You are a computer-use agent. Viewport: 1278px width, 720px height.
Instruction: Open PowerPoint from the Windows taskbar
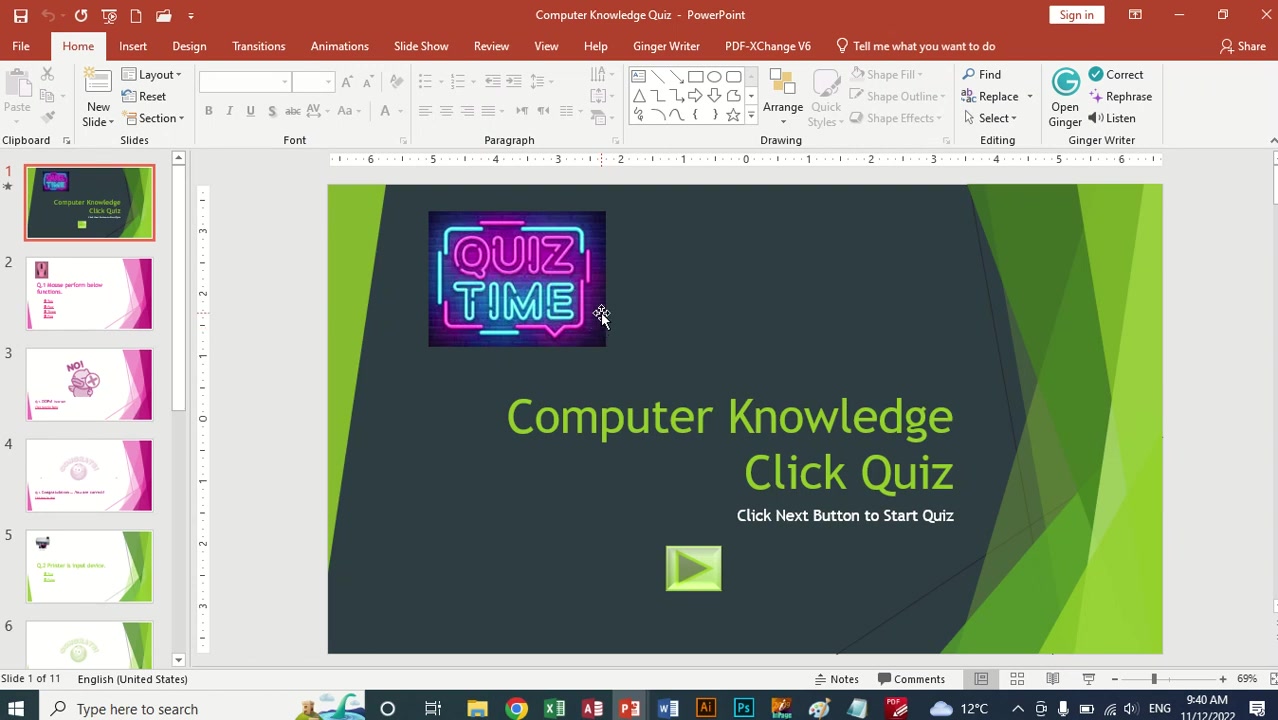coord(629,709)
